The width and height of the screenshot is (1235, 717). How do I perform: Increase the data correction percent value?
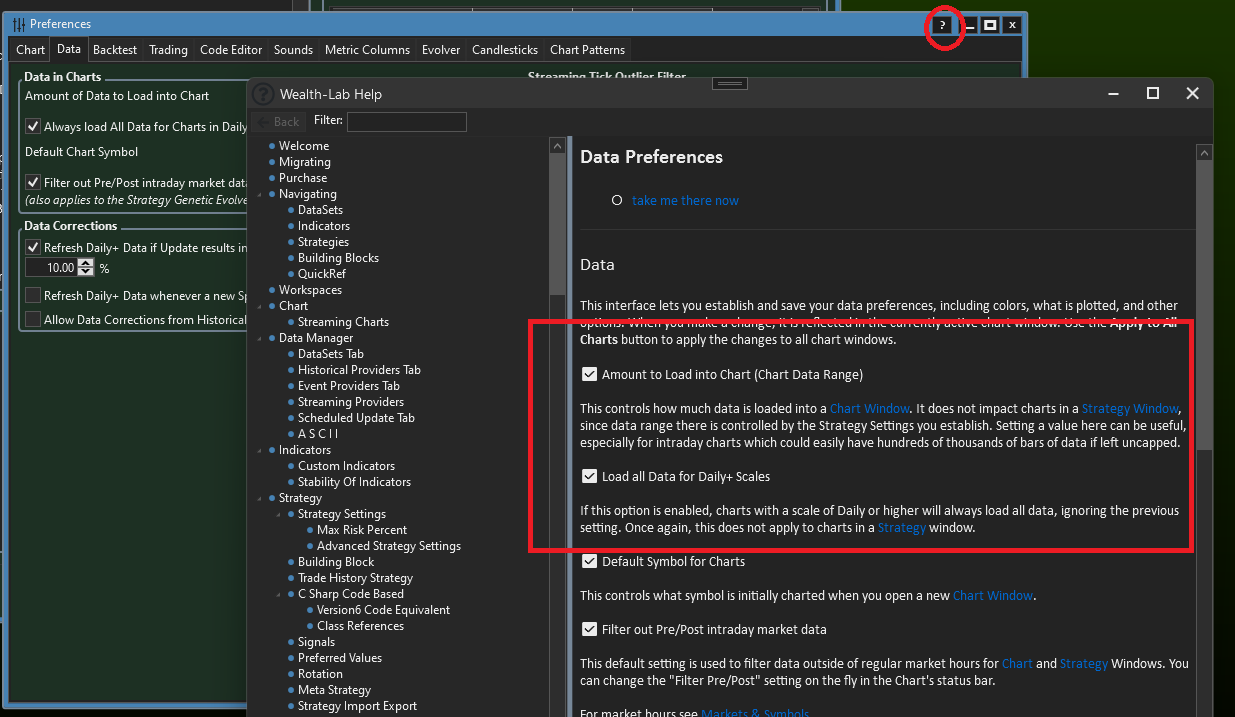tap(85, 264)
